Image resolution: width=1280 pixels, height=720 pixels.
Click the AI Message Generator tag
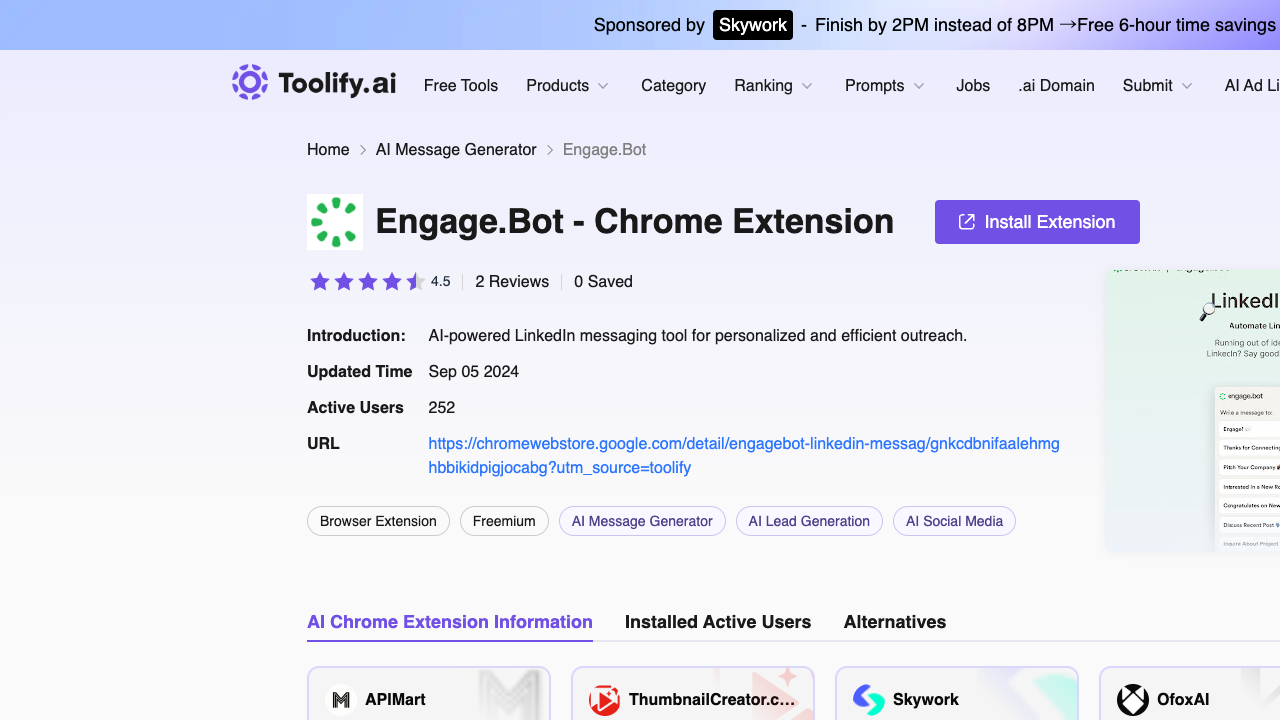coord(642,521)
